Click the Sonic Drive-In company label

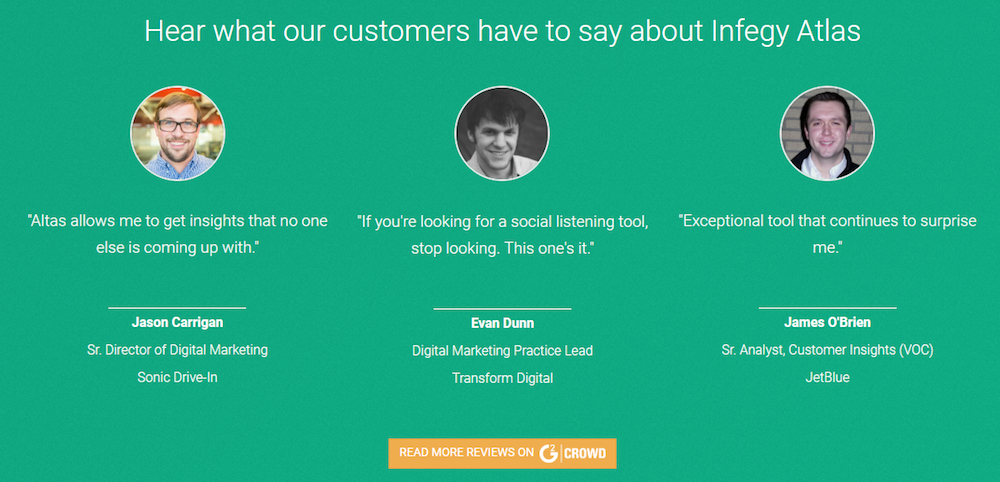coord(177,377)
